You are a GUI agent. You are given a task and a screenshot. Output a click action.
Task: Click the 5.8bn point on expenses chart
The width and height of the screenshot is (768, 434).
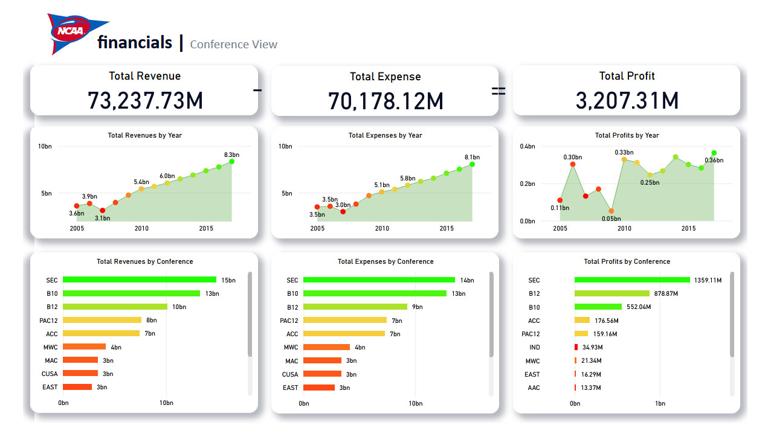coord(408,185)
